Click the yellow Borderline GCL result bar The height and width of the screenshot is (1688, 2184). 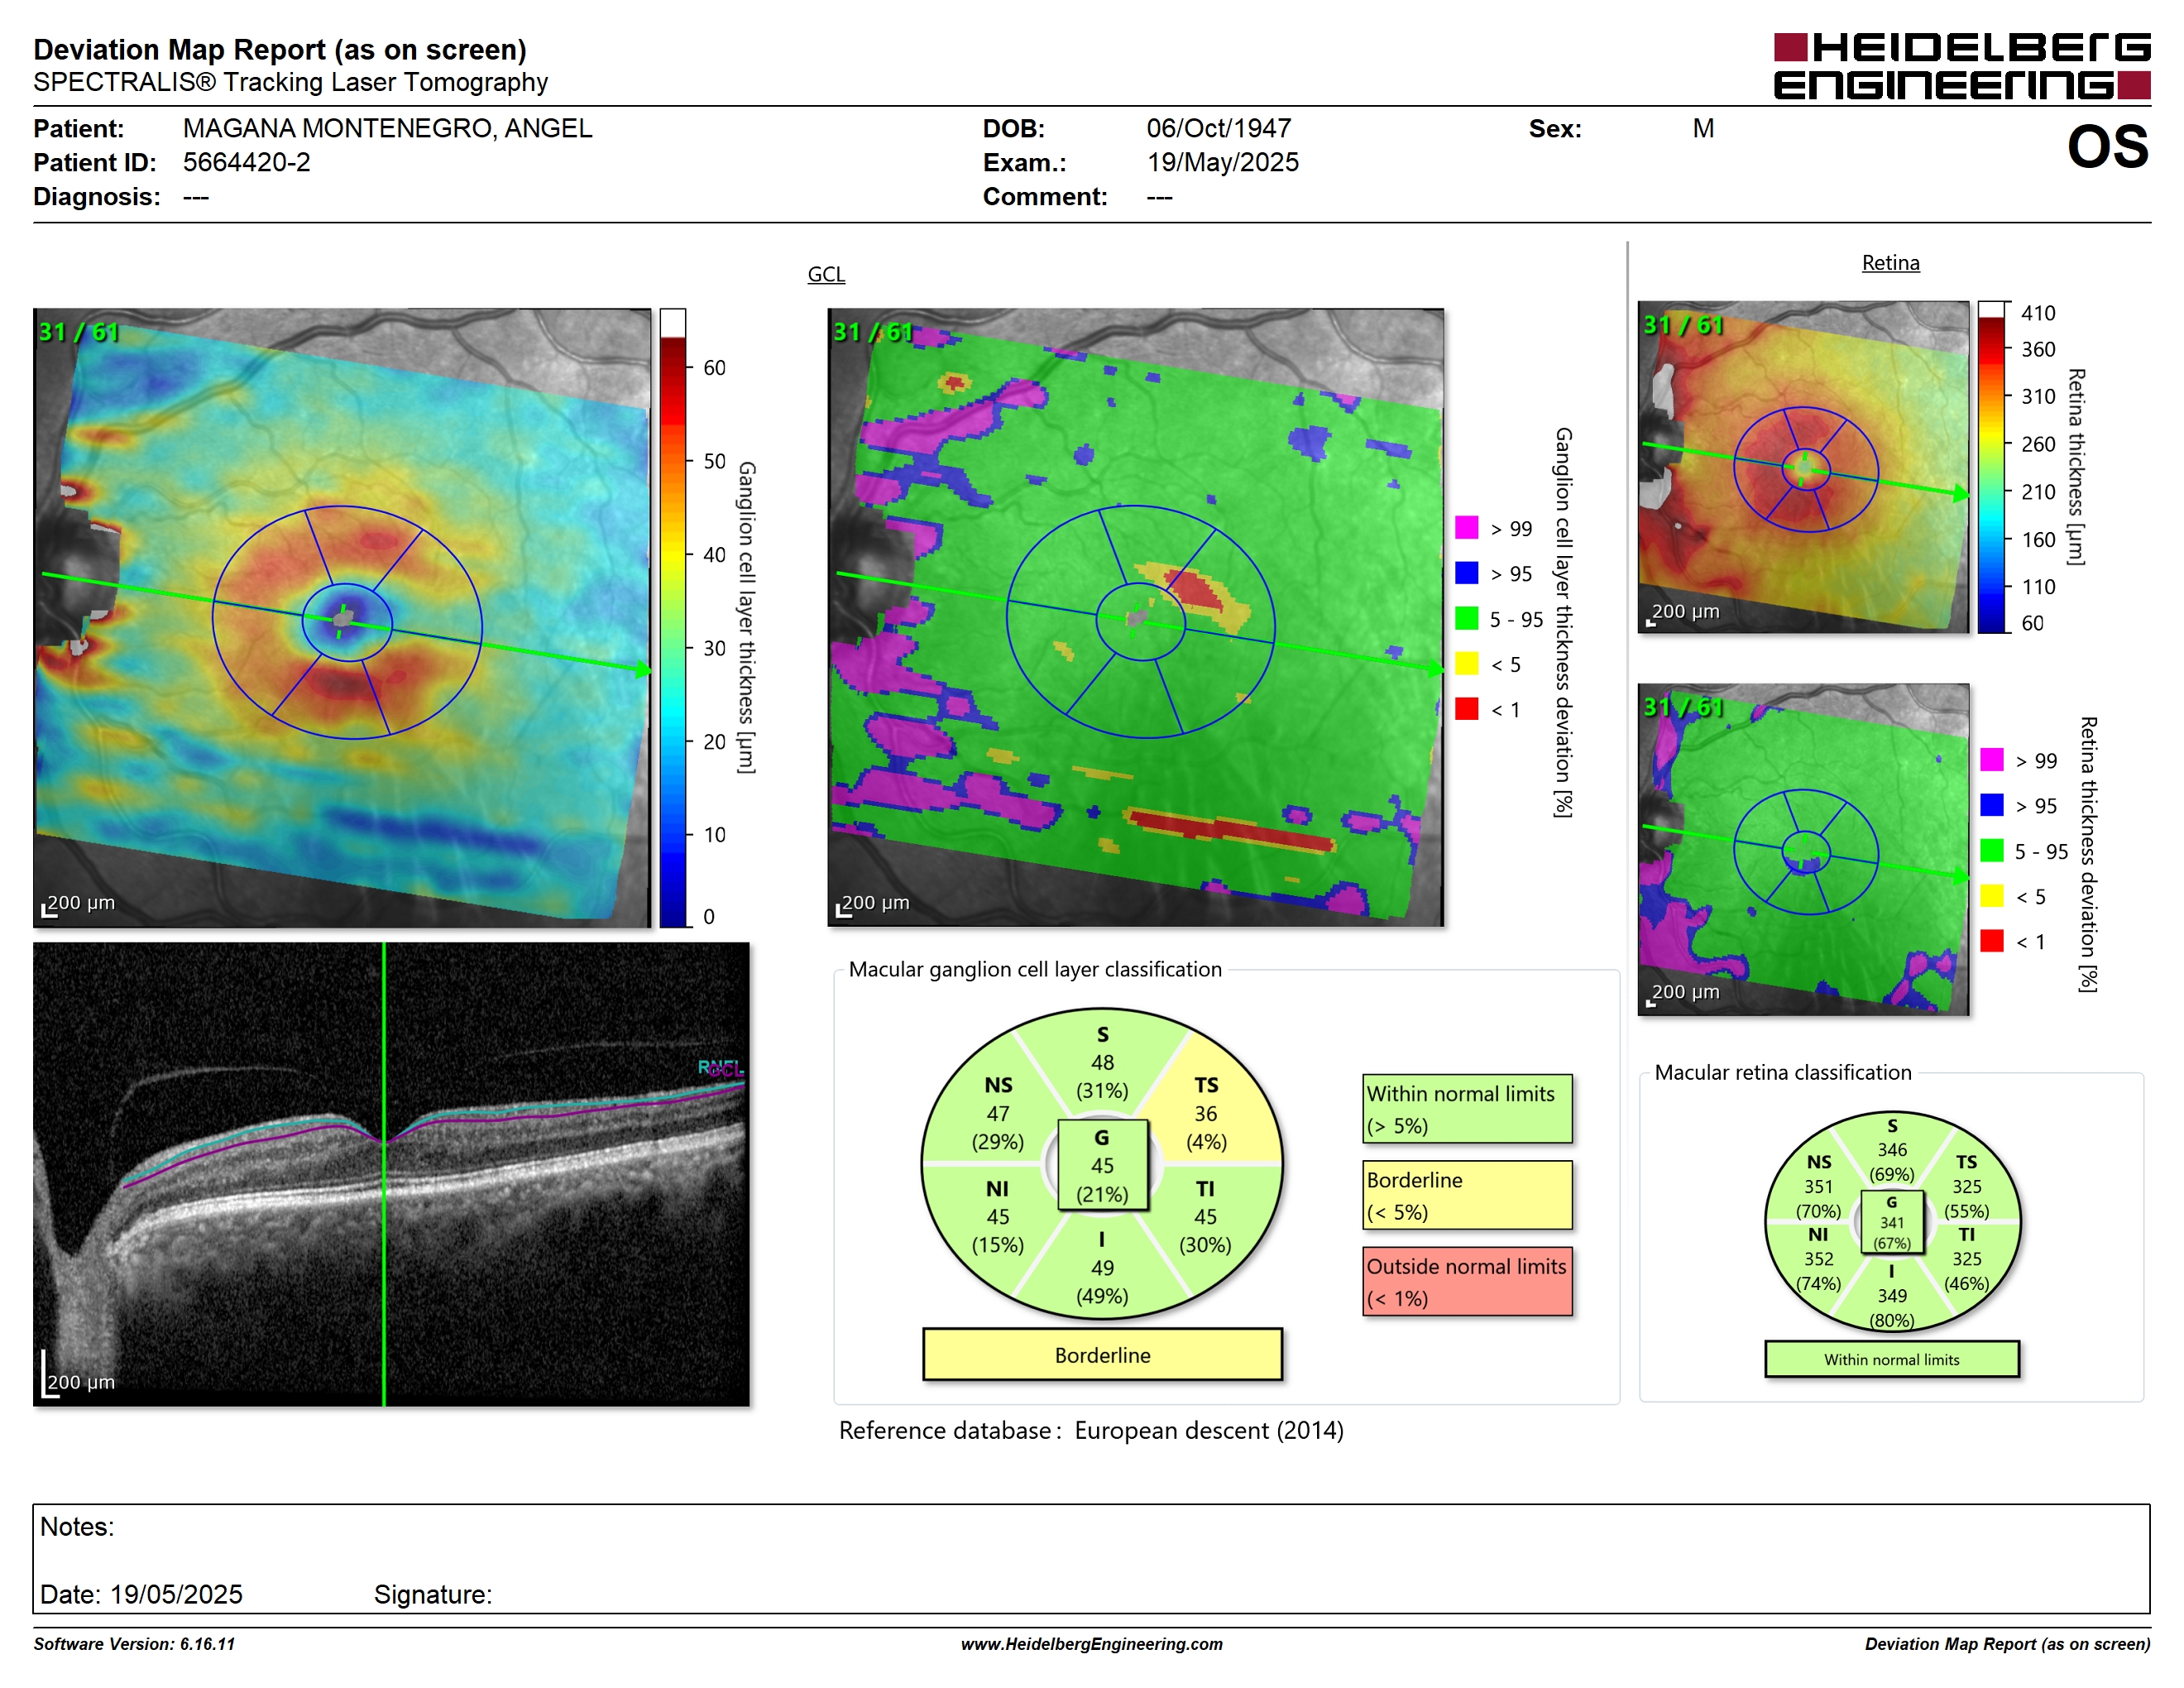(x=1102, y=1354)
